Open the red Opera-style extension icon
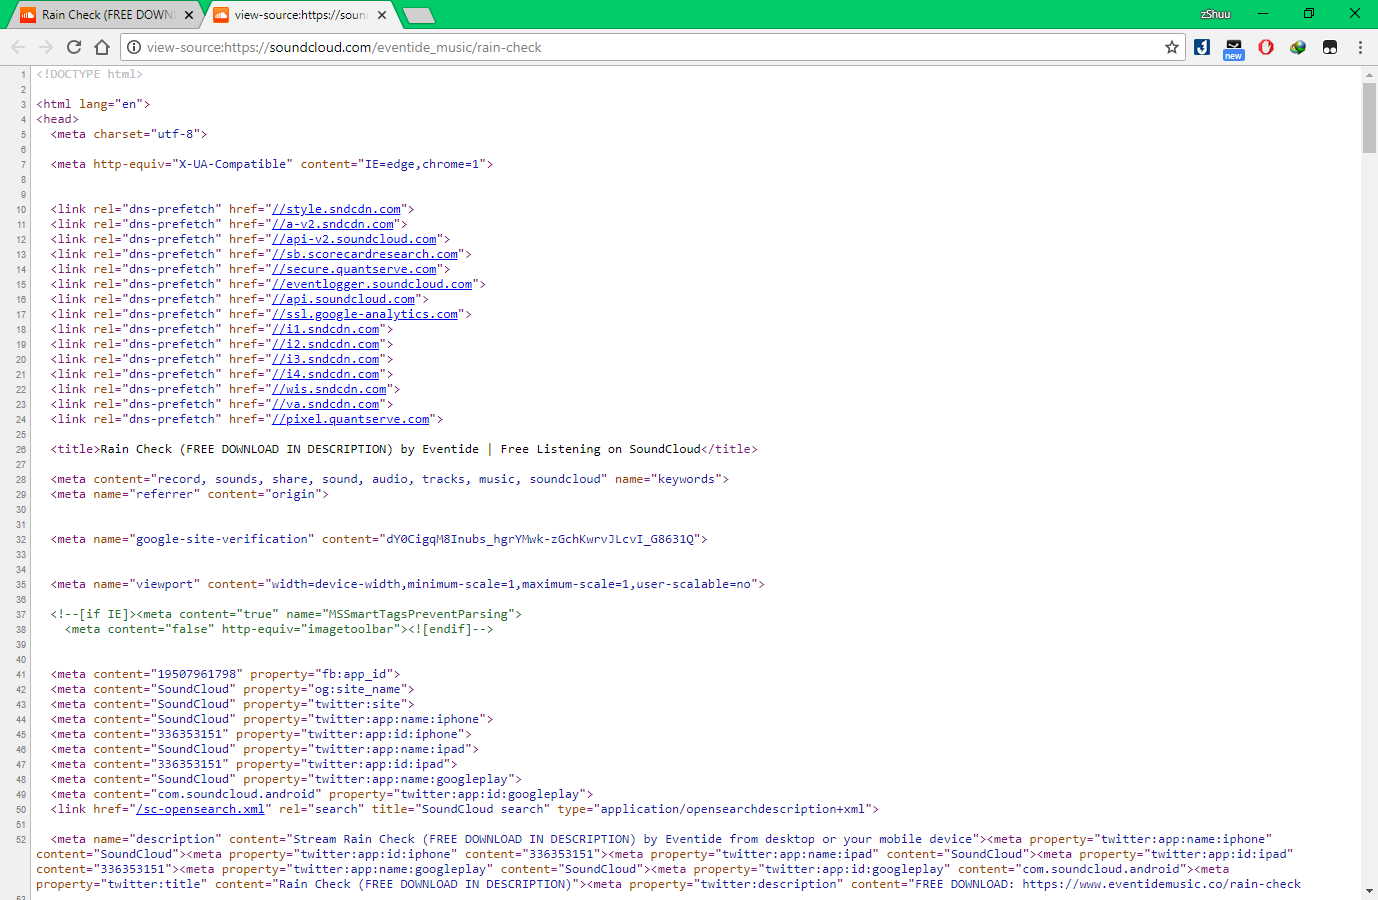Image resolution: width=1378 pixels, height=900 pixels. pyautogui.click(x=1266, y=47)
